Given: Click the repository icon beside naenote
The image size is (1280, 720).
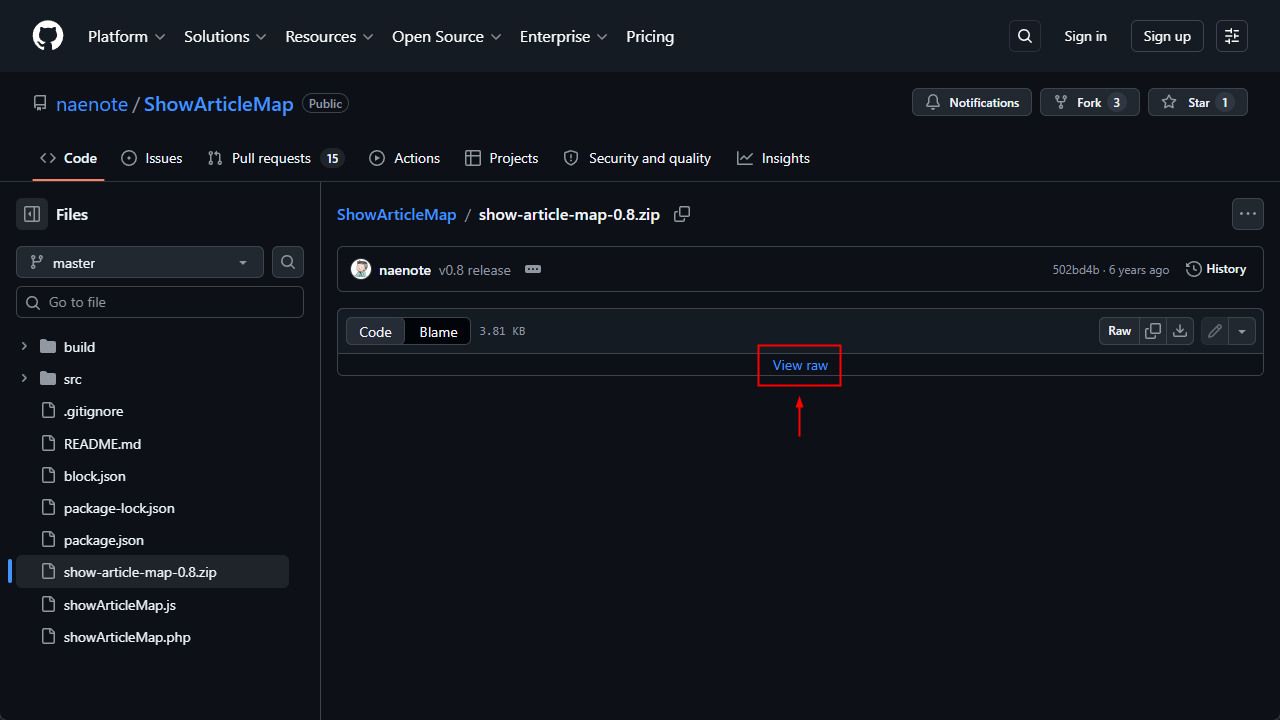Looking at the screenshot, I should pyautogui.click(x=40, y=103).
